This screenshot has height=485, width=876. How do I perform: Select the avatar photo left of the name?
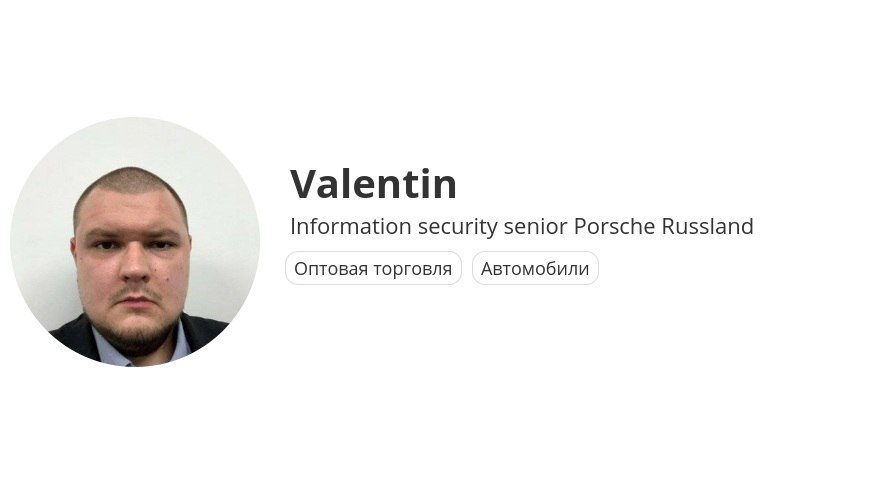click(x=135, y=242)
